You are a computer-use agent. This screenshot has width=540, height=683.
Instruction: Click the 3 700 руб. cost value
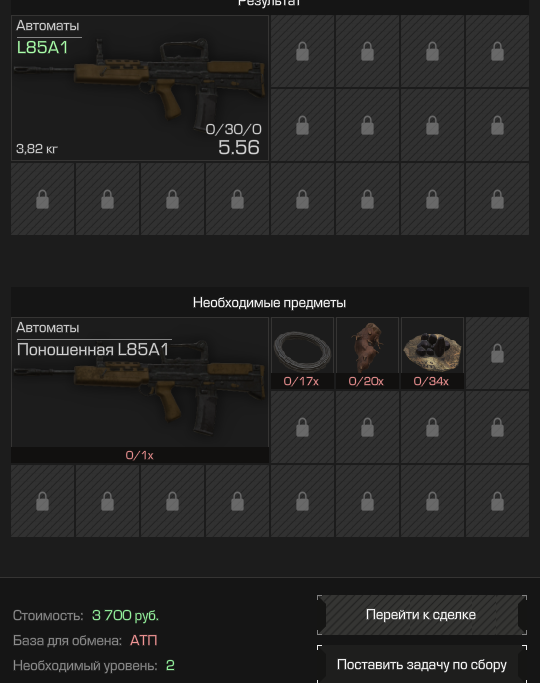pos(125,615)
